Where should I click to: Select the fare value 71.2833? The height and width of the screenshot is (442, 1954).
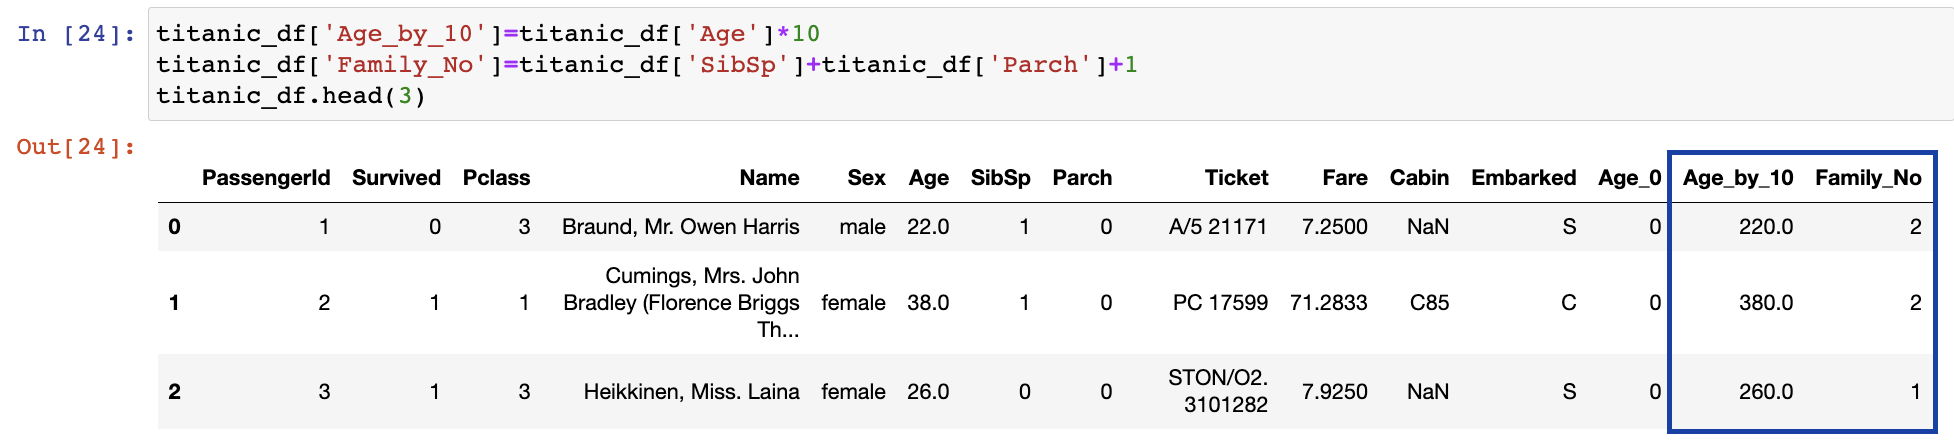(1328, 303)
